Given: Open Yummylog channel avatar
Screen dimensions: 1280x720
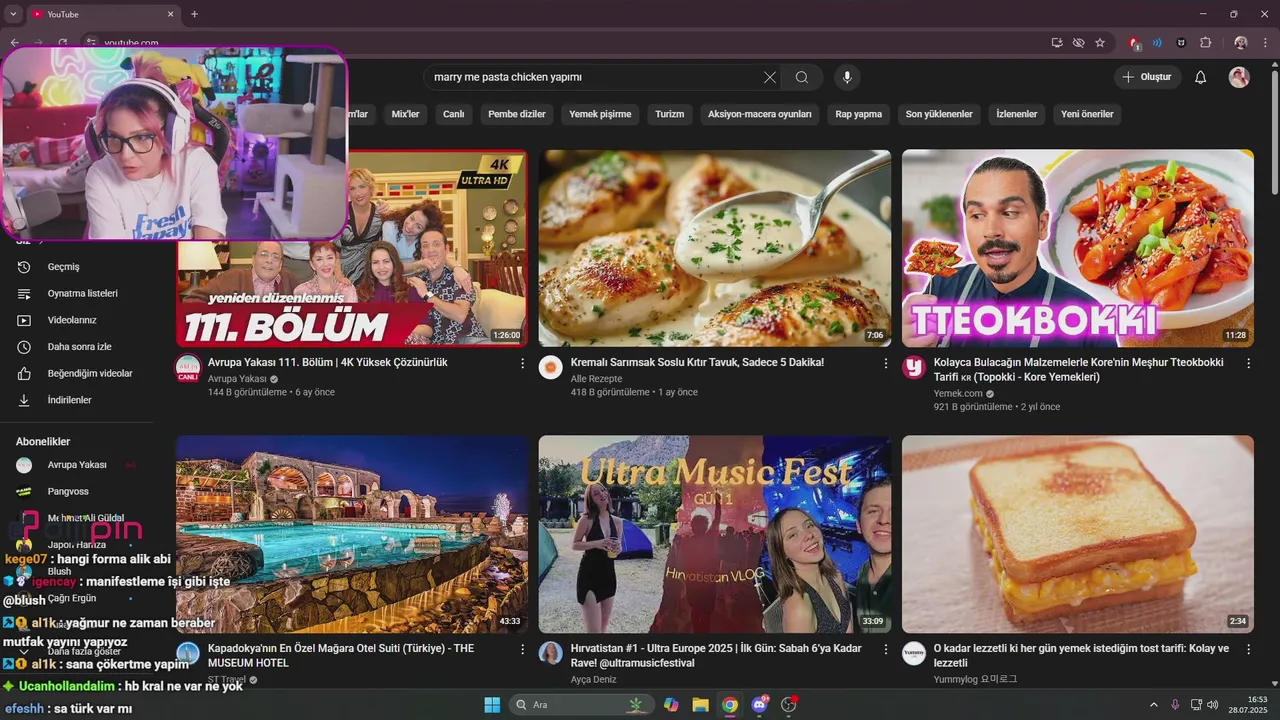Looking at the screenshot, I should [x=914, y=653].
